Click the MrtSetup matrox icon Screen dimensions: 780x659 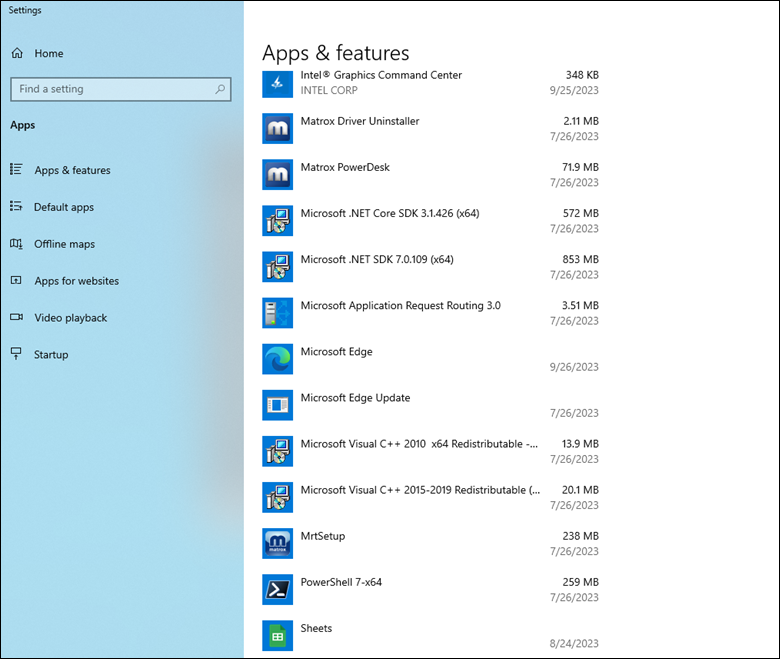click(x=277, y=543)
